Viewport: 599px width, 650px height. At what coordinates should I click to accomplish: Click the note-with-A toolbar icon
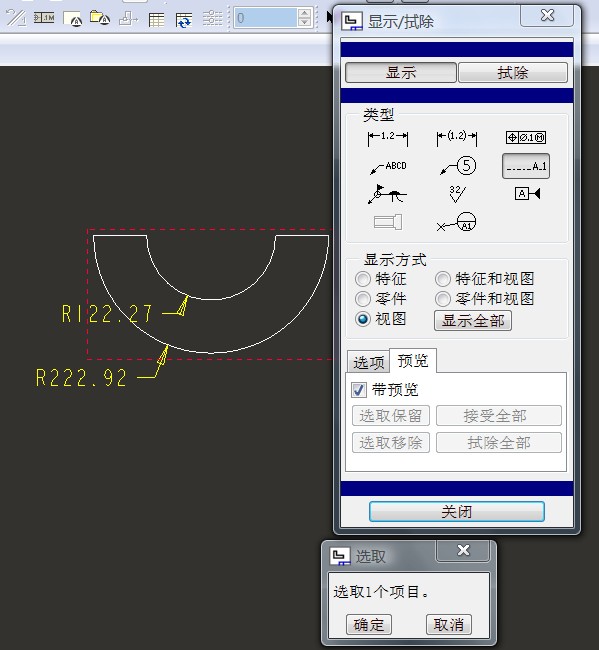coord(73,19)
